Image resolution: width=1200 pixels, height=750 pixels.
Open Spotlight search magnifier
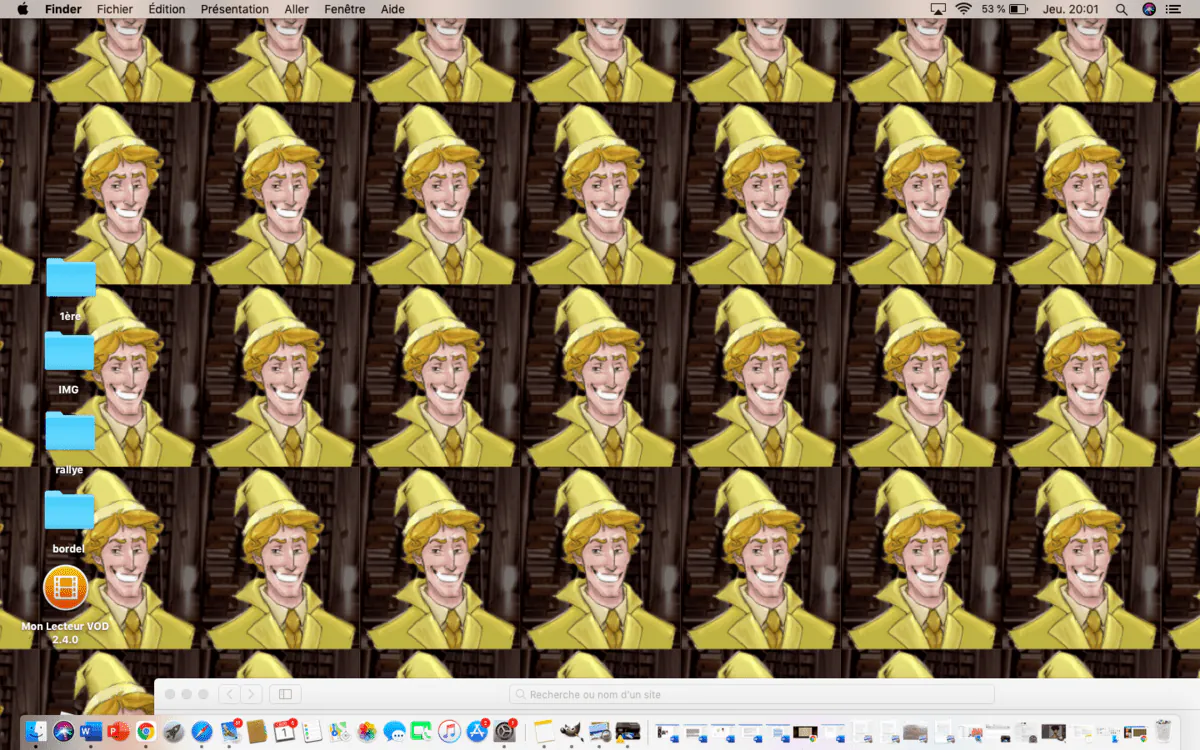(1121, 9)
